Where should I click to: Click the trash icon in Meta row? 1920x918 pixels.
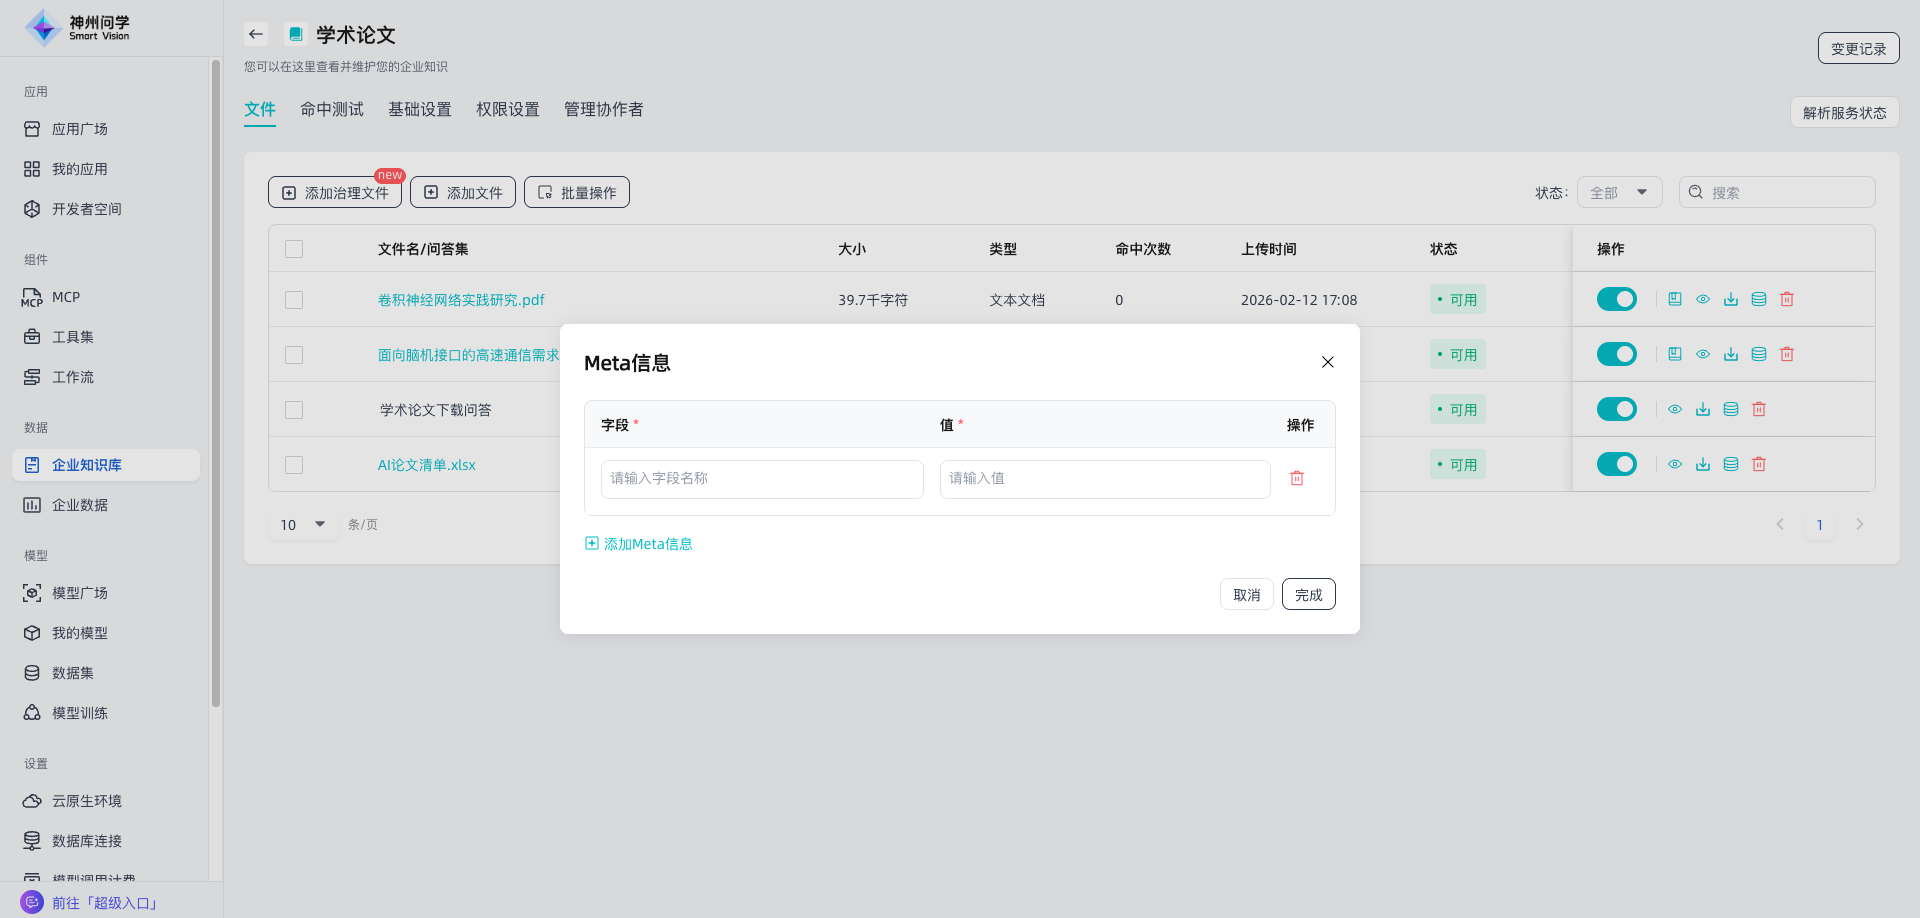tap(1297, 479)
